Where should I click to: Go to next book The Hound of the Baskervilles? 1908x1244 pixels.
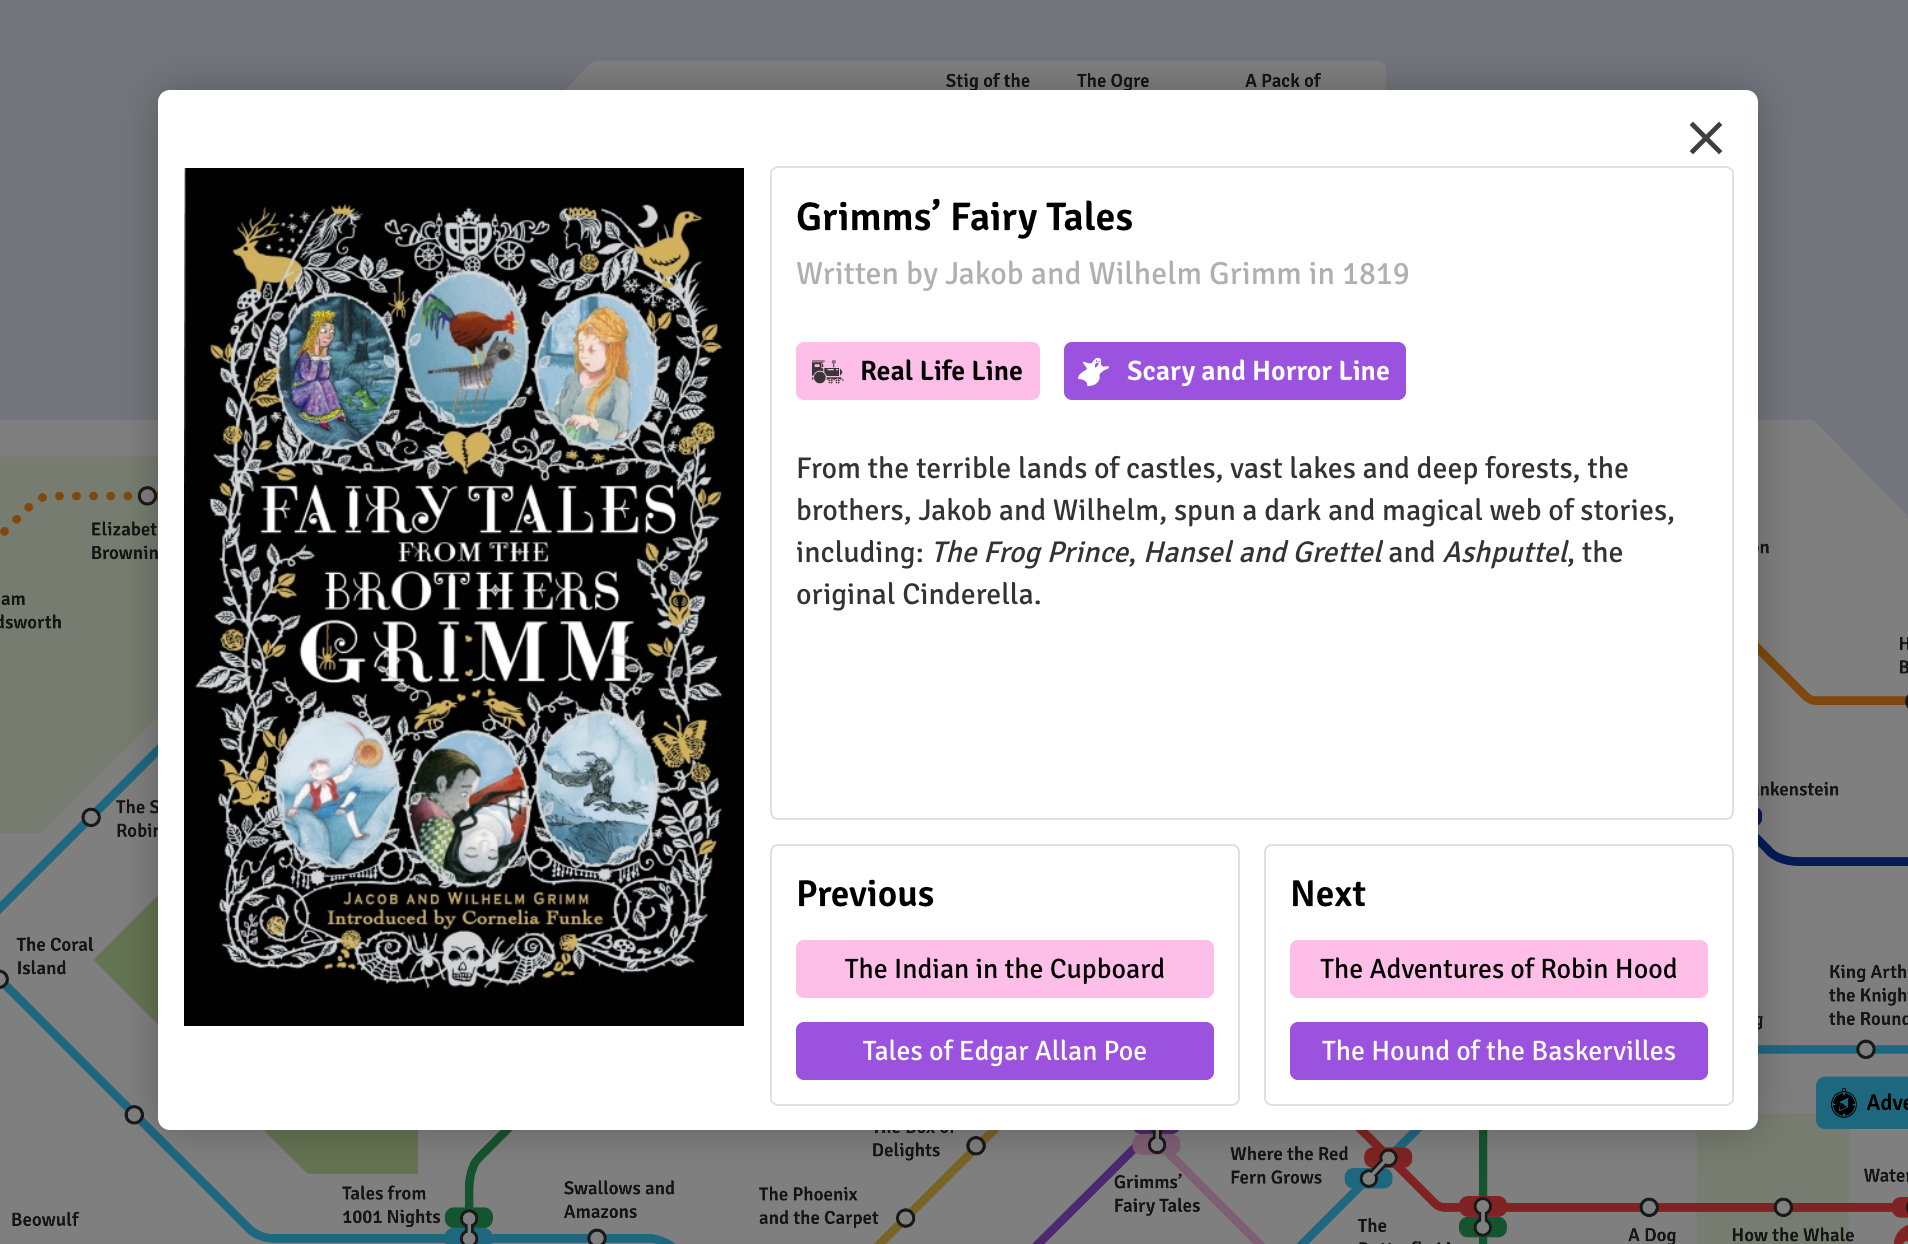[x=1498, y=1051]
